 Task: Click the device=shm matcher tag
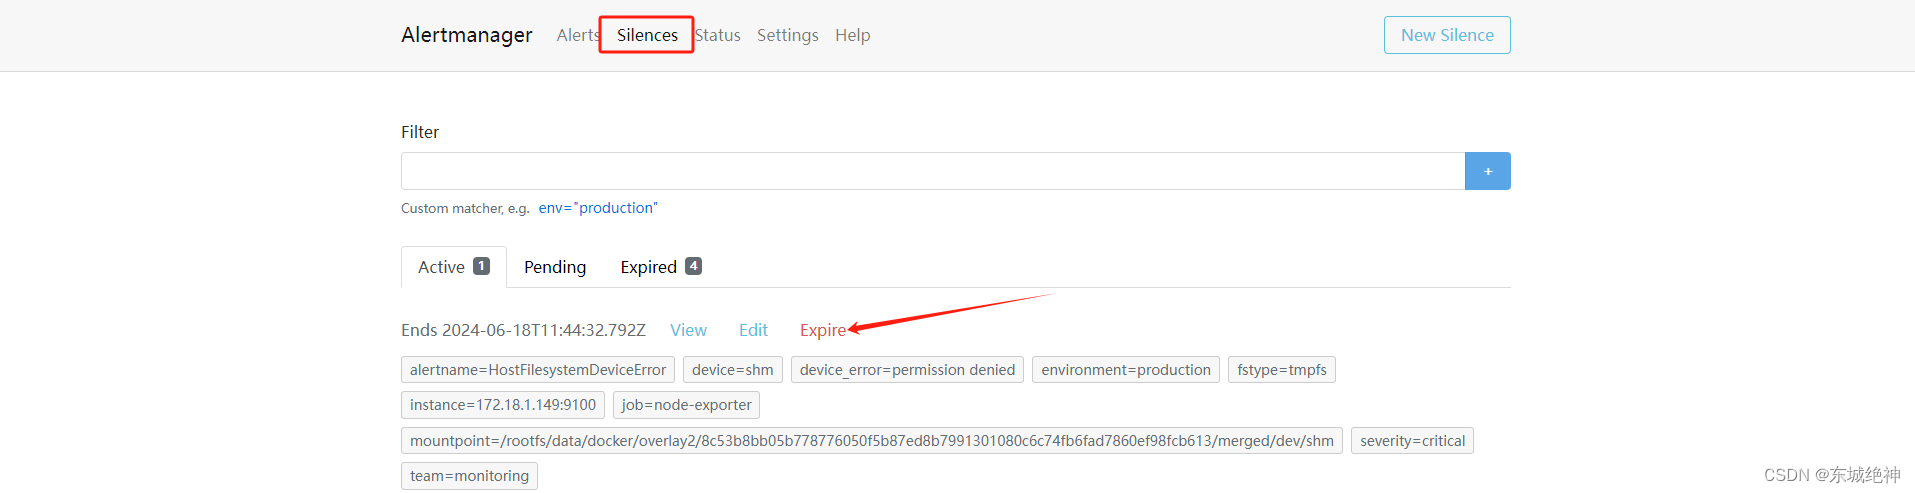[733, 370]
